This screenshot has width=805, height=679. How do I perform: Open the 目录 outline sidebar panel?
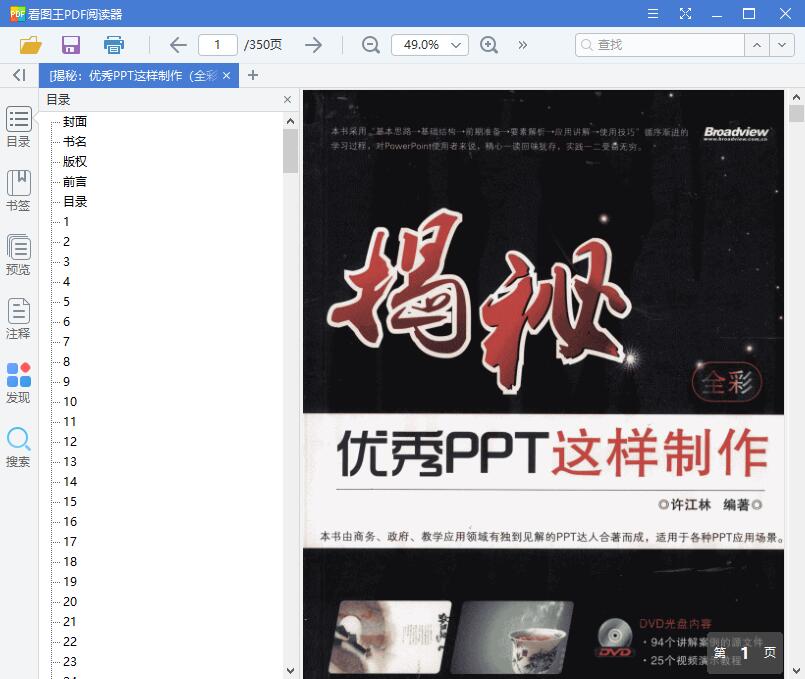tap(18, 127)
